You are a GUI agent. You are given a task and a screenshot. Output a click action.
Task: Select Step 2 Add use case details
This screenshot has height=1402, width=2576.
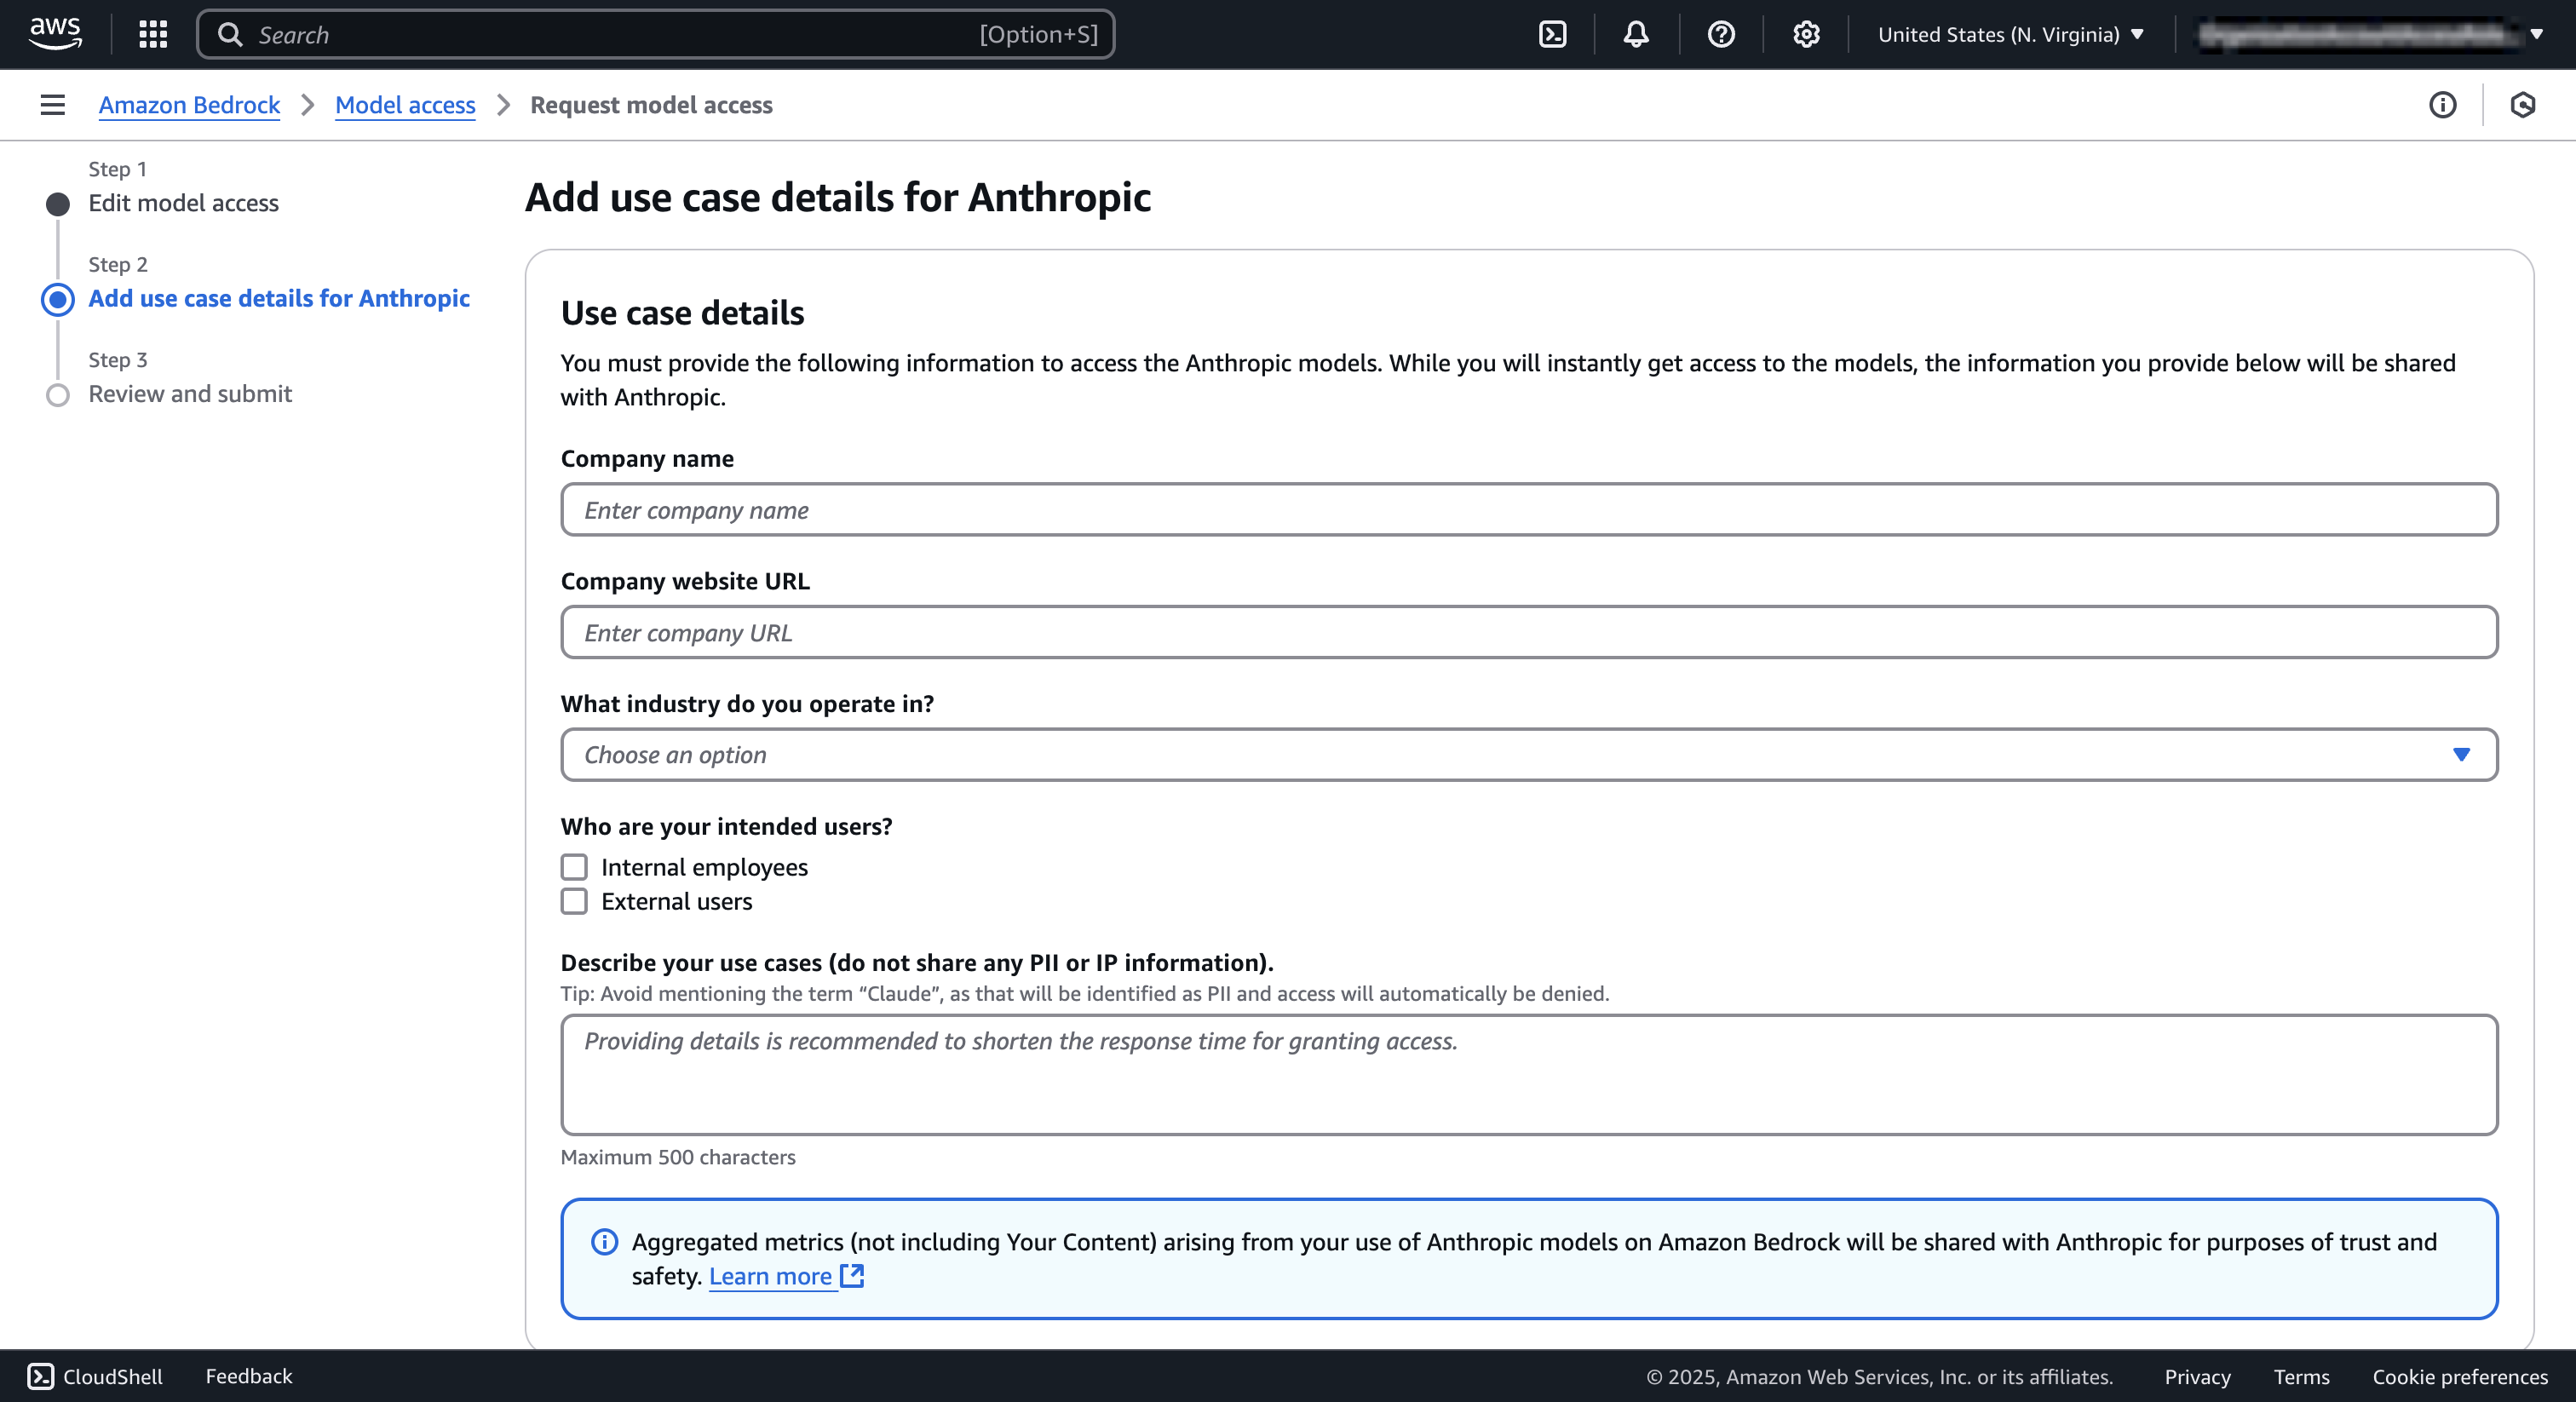(279, 298)
